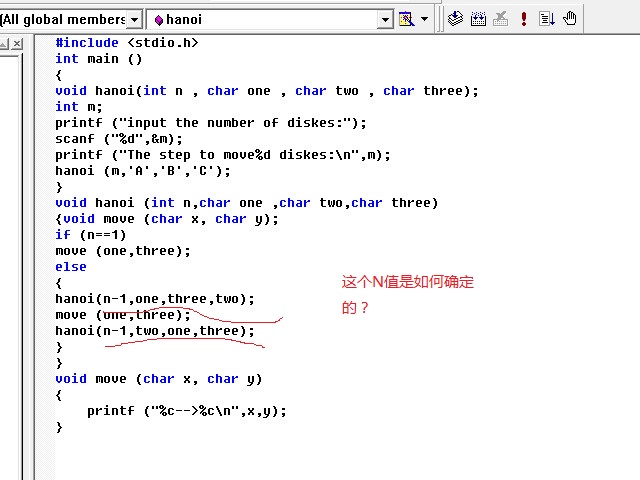
Task: Toggle a breakpoint with the hand icon
Action: 570,18
